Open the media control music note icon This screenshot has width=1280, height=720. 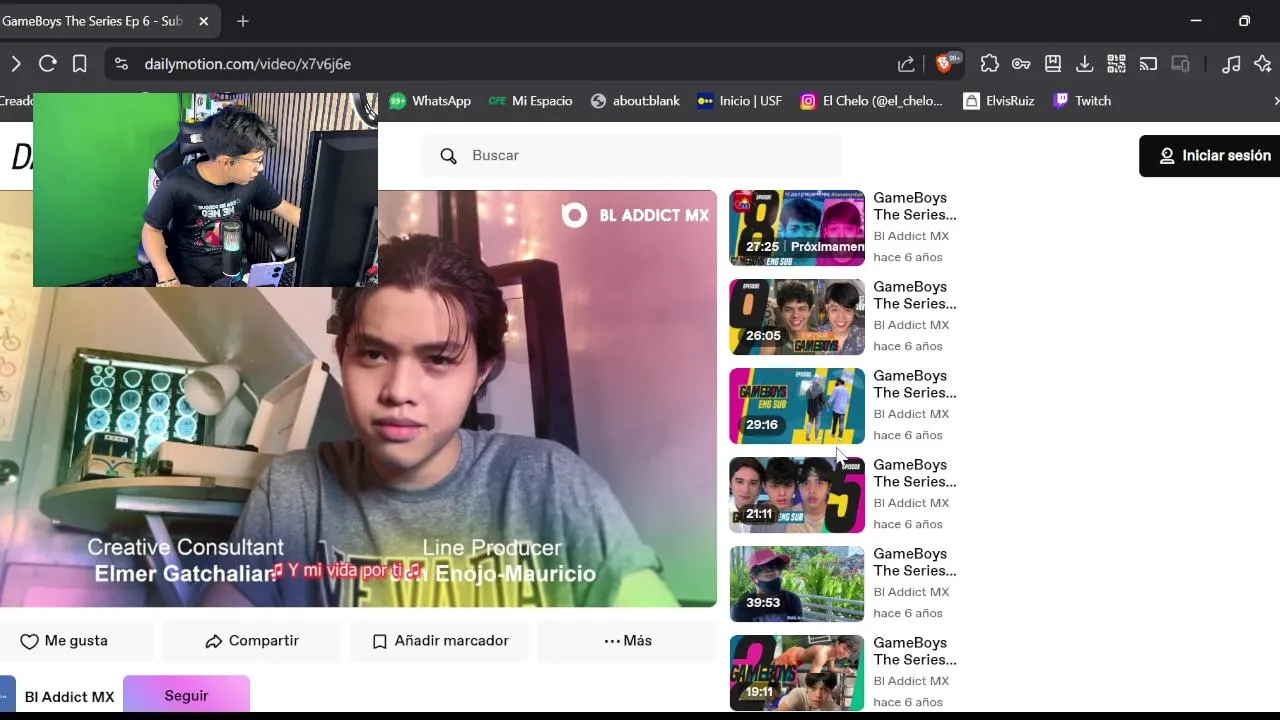click(1231, 64)
